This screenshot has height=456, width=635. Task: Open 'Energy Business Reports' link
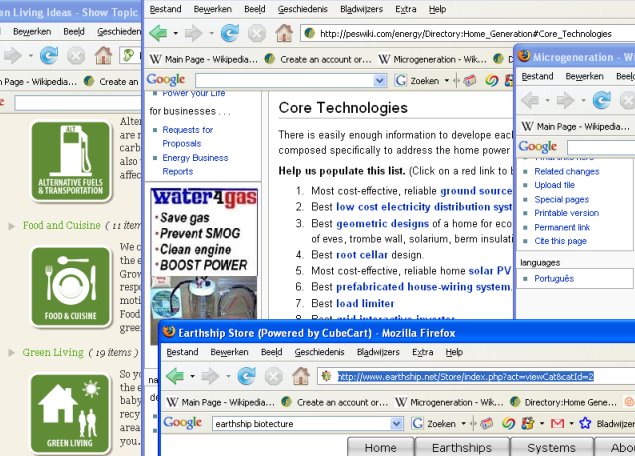[x=195, y=164]
